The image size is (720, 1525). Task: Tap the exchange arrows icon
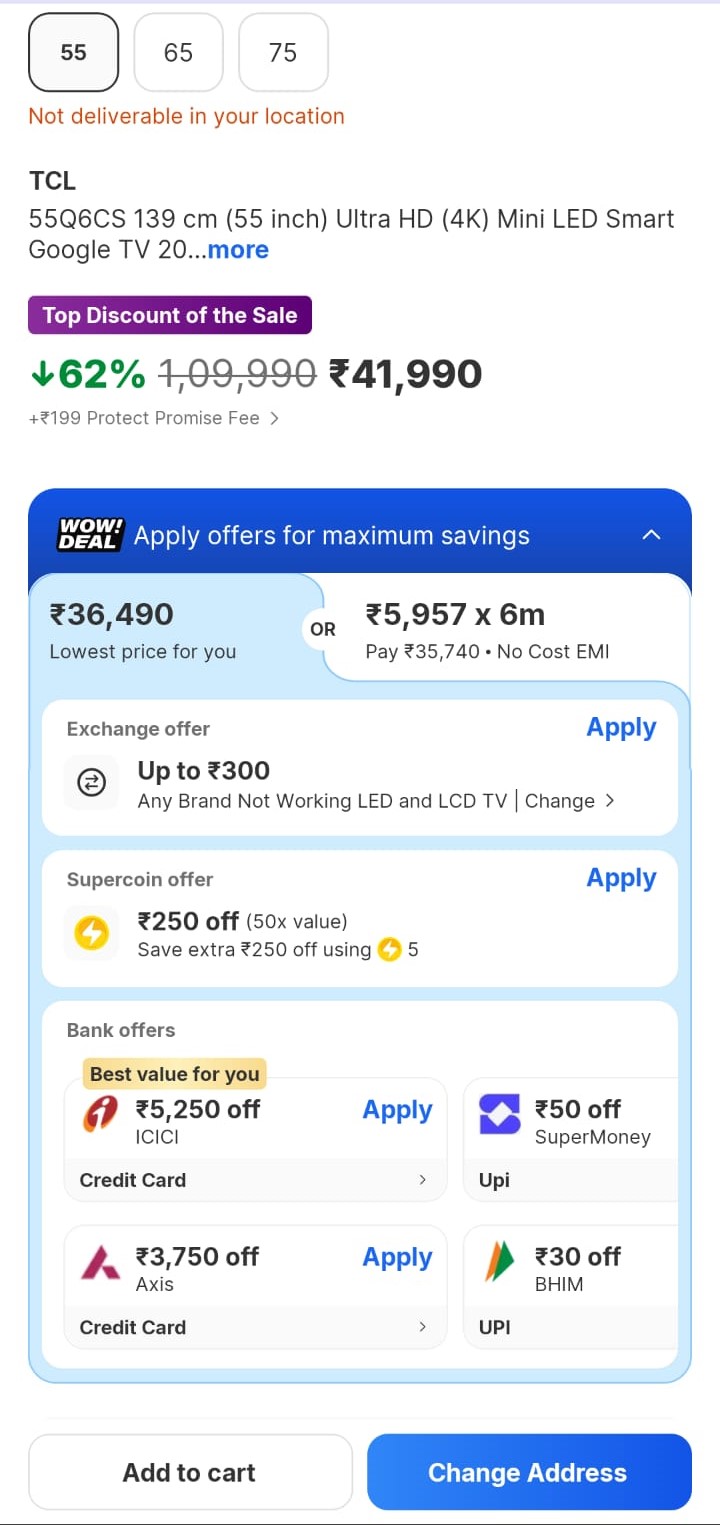tap(92, 784)
